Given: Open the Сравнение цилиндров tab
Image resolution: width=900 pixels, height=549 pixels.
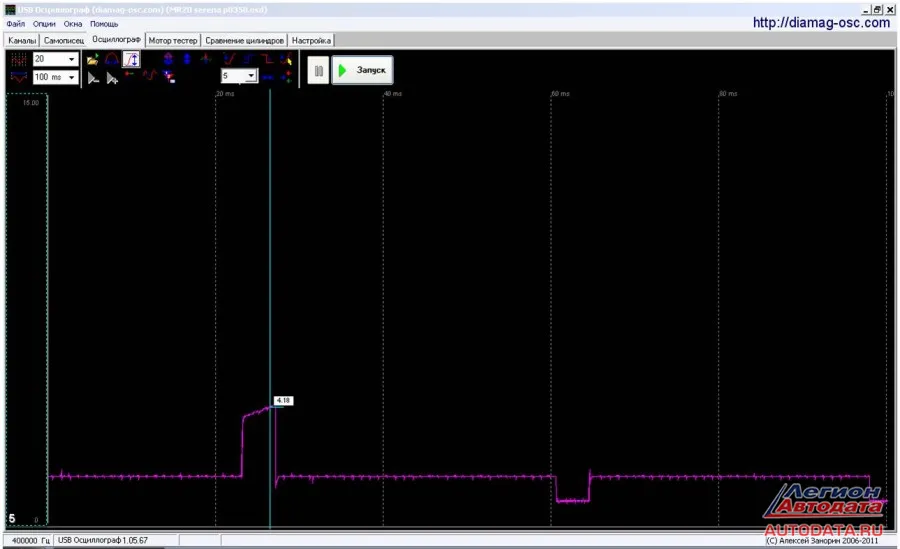Looking at the screenshot, I should tap(245, 41).
